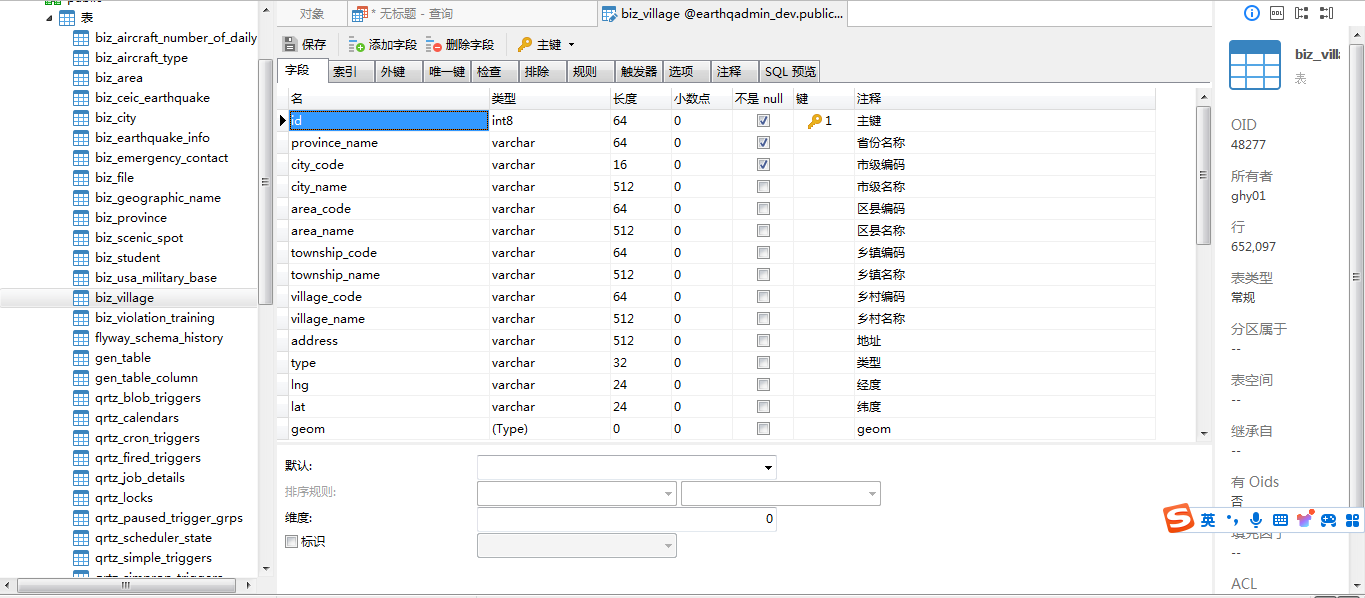
Task: Enable the 标识 (identity) checkbox
Action: pyautogui.click(x=292, y=542)
